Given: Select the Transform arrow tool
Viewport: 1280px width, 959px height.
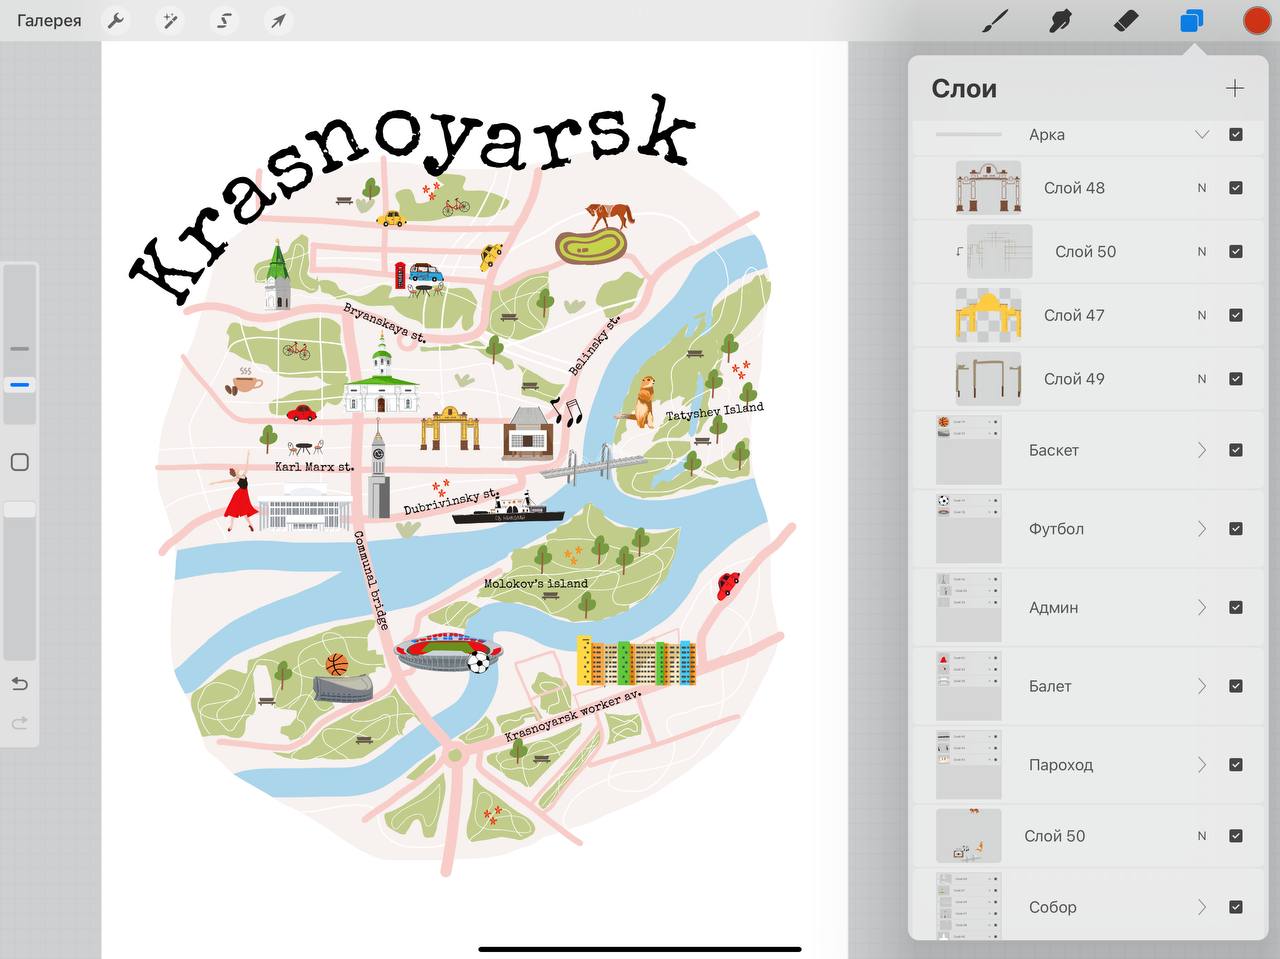Looking at the screenshot, I should click(x=278, y=20).
